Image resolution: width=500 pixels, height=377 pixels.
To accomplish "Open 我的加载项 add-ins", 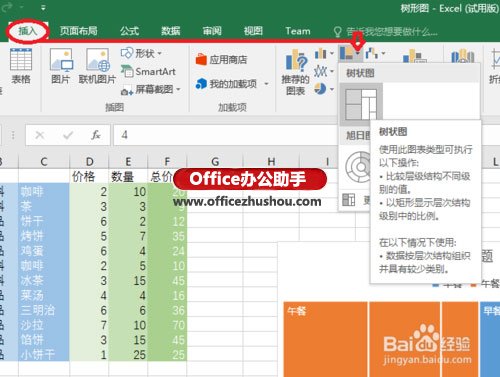I will (x=227, y=84).
